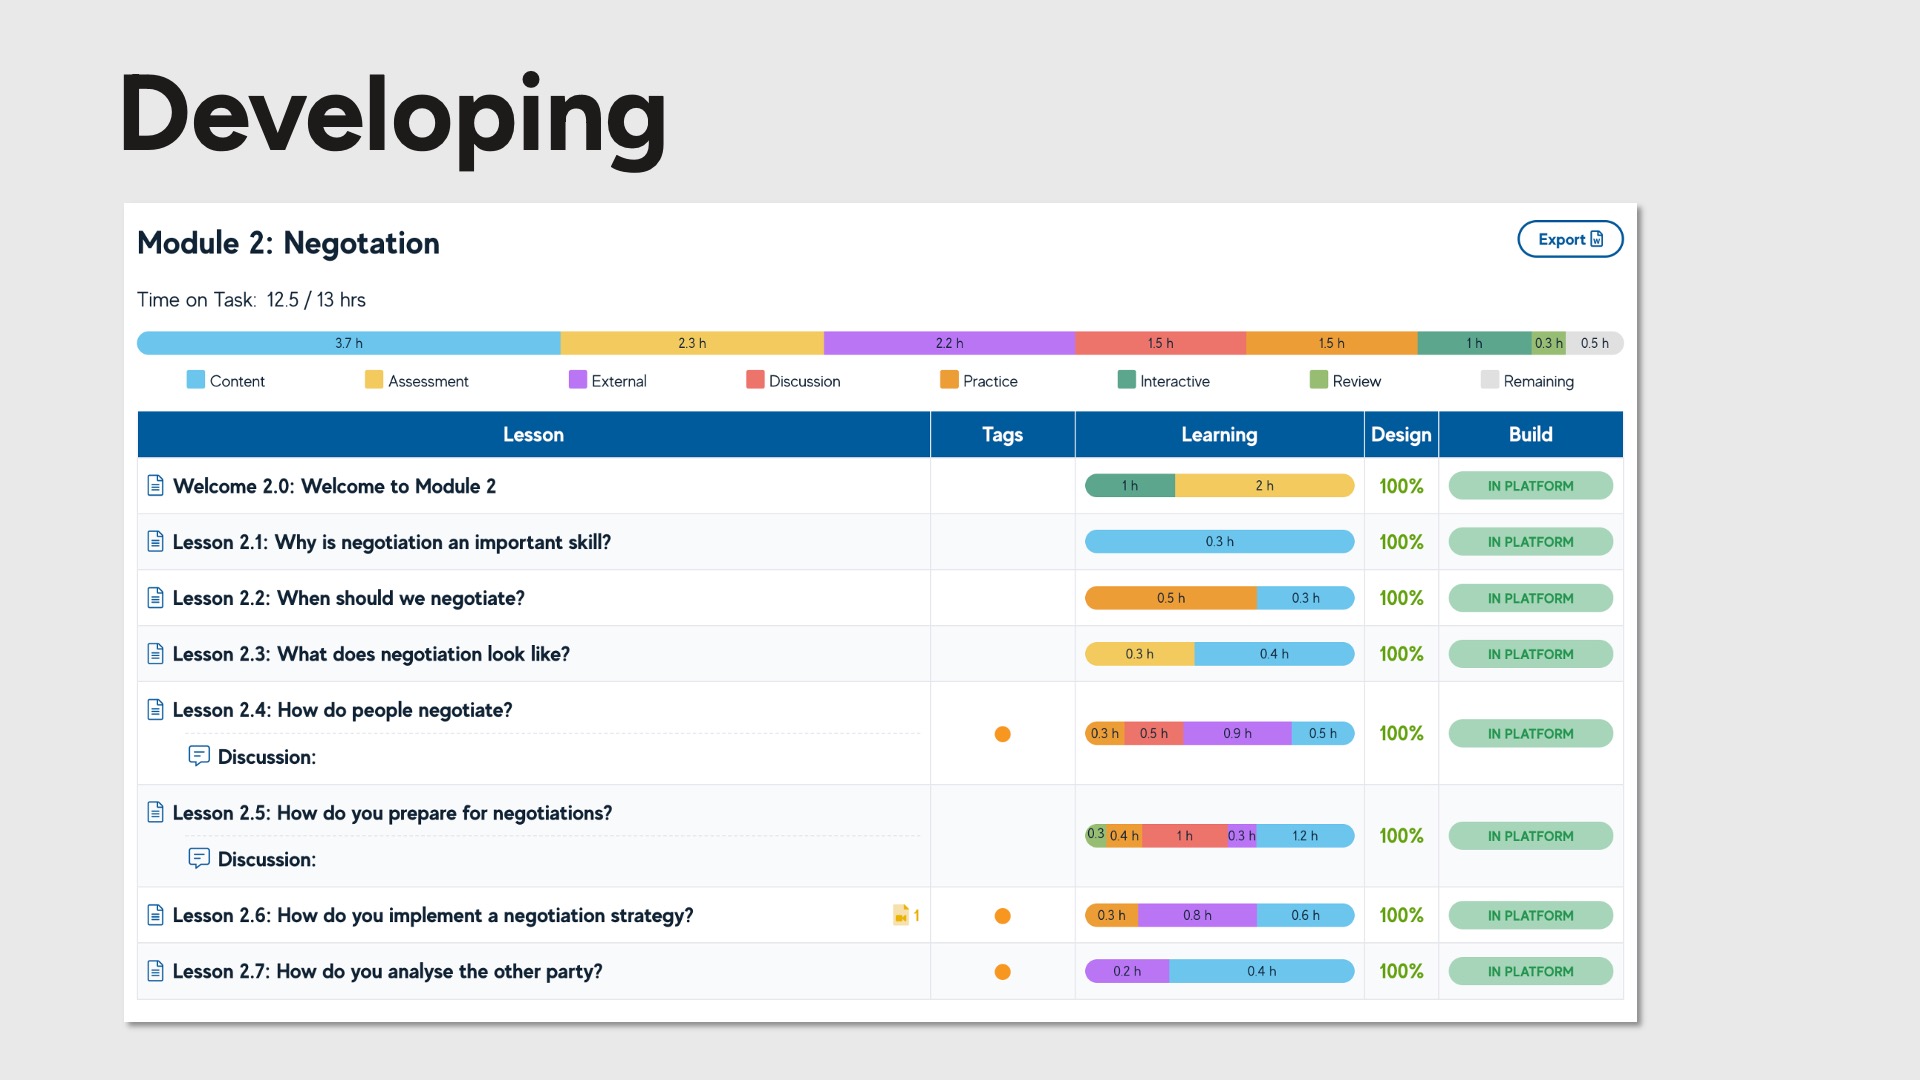The width and height of the screenshot is (1920, 1080).
Task: Open Lesson 2.4: How do people negotiate?
Action: (x=342, y=710)
